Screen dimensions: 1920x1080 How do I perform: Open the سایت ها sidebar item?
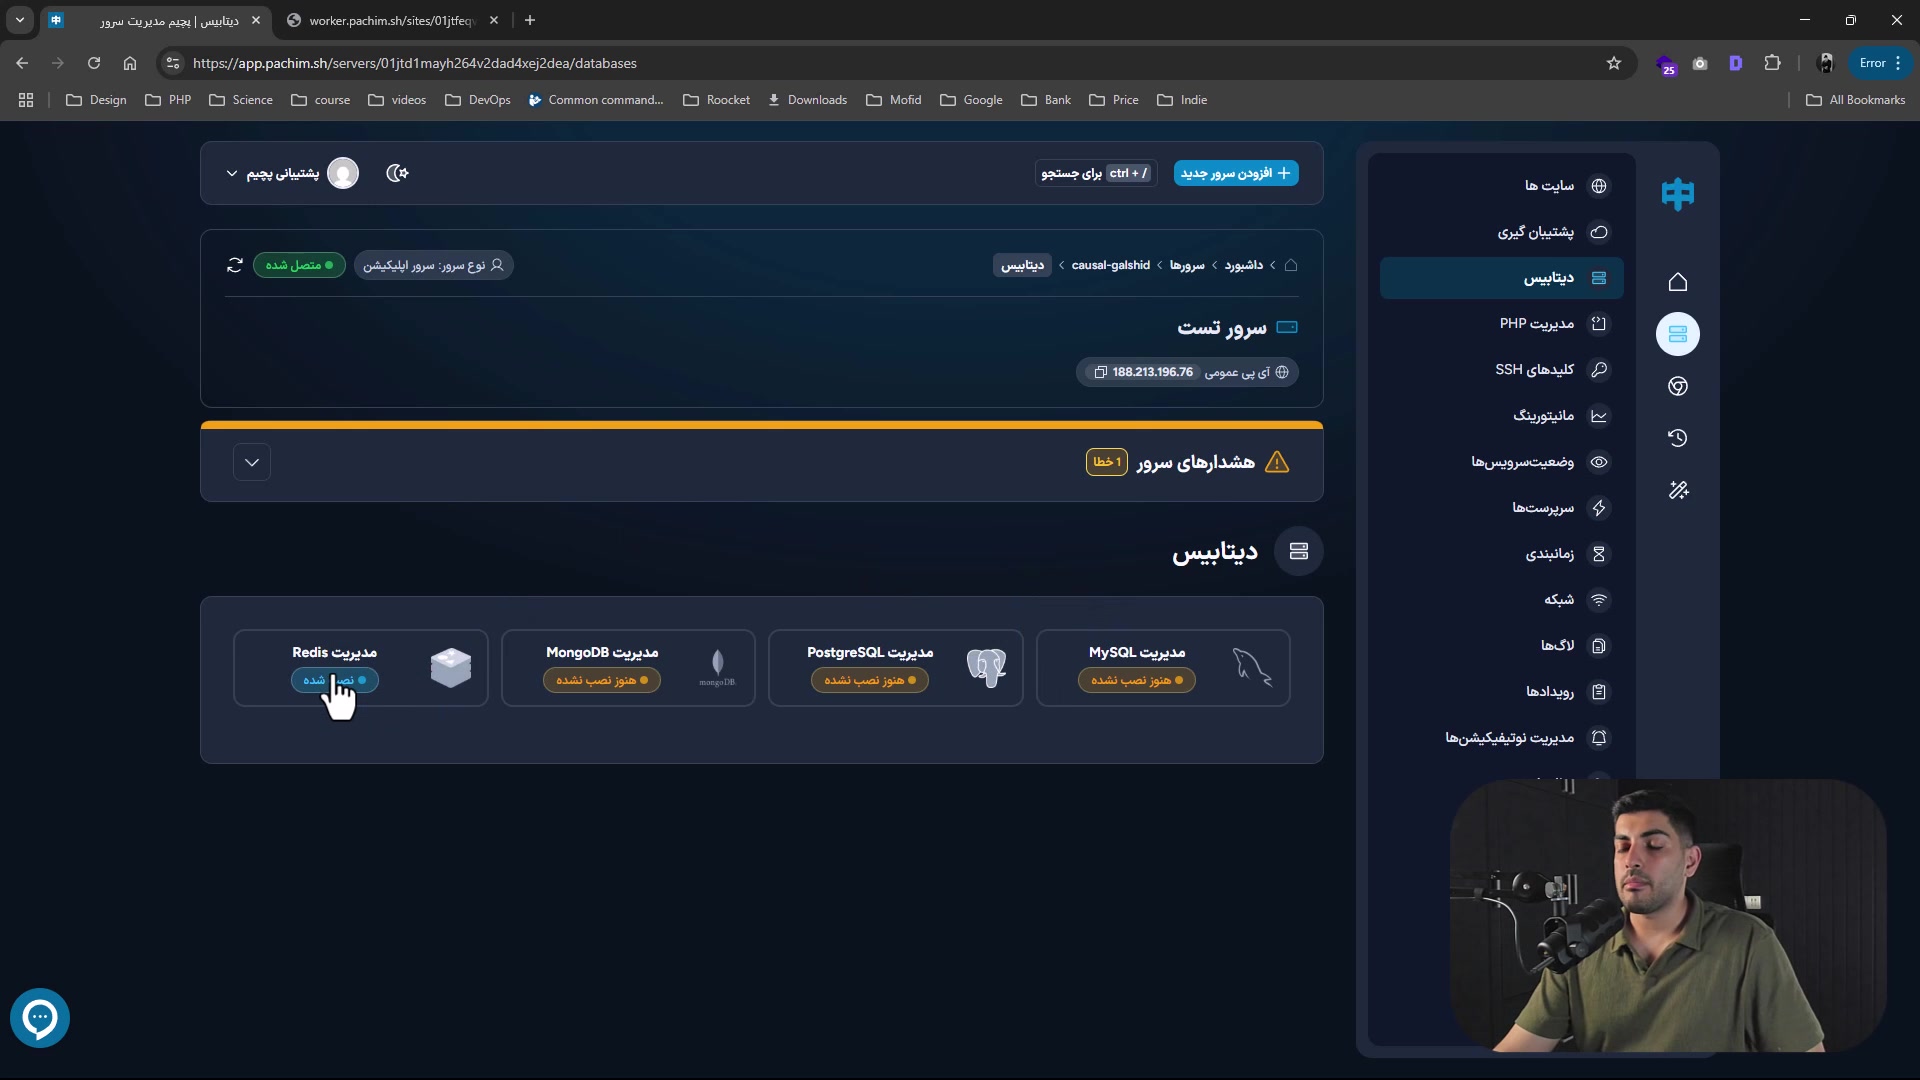[1501, 186]
